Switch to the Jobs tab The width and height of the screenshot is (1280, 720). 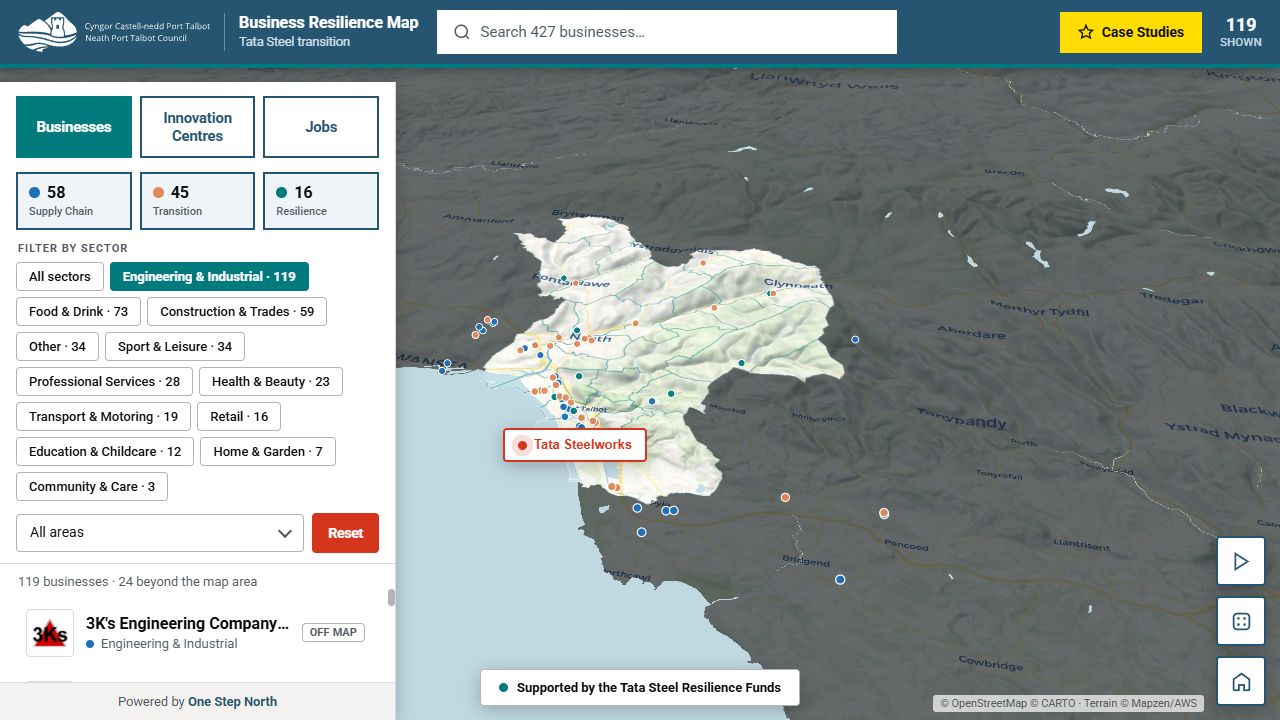(x=321, y=127)
